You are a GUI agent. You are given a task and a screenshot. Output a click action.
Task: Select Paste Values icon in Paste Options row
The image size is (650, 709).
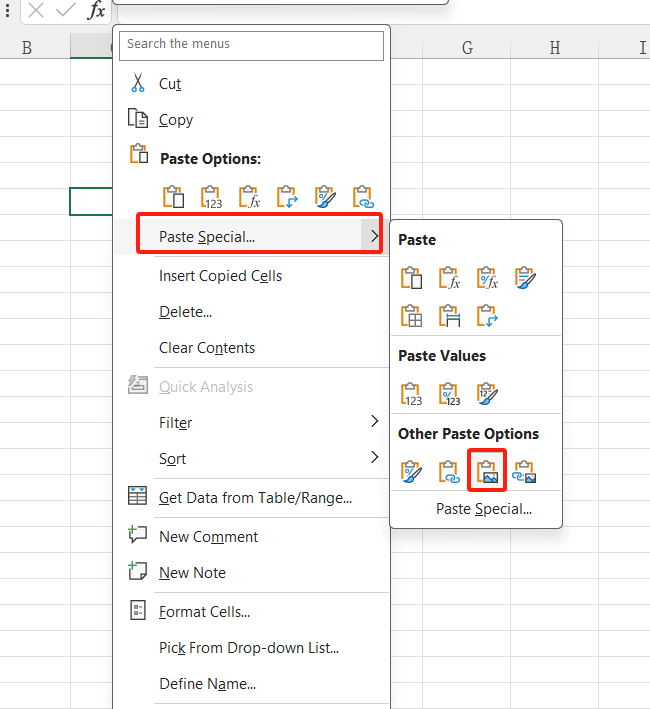(x=211, y=196)
